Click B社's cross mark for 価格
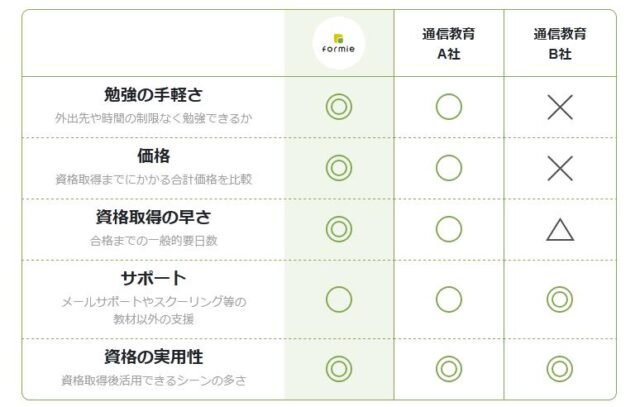Image resolution: width=640 pixels, height=407 pixels. click(x=560, y=168)
